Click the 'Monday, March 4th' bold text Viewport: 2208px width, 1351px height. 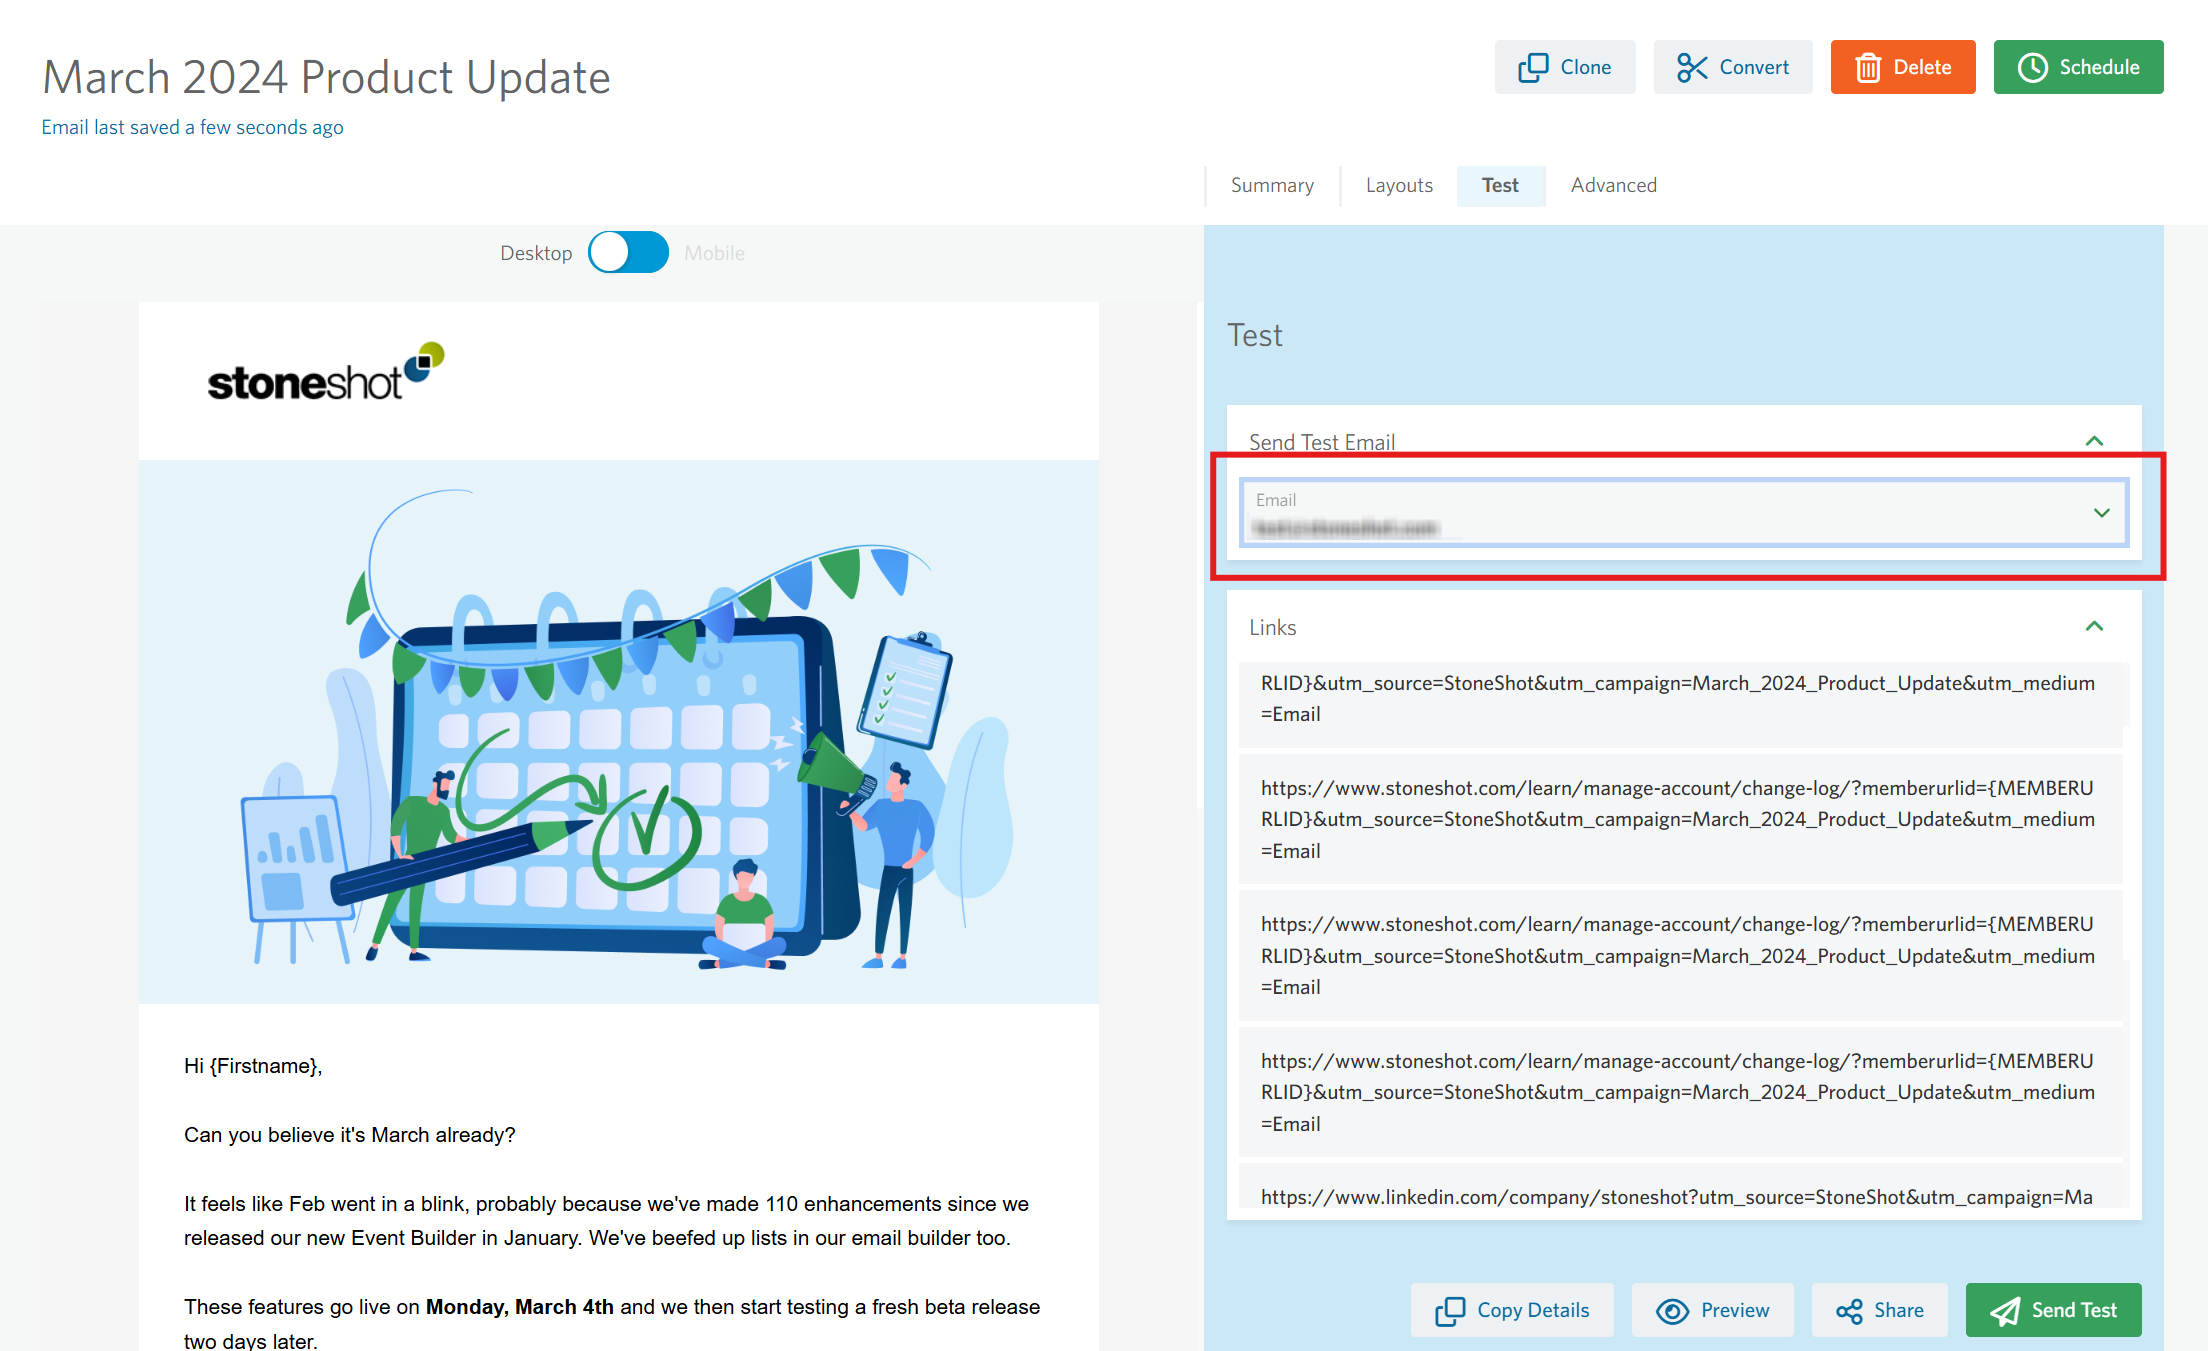pos(520,1307)
